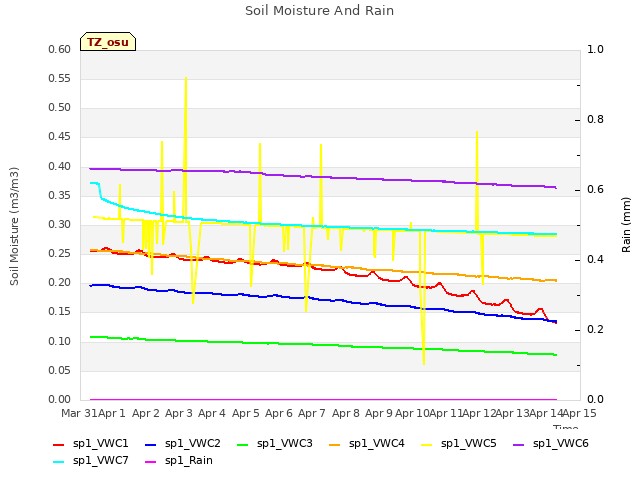The width and height of the screenshot is (640, 480).
Task: Select the sp1_VWC6 legend label
Action: pos(560,444)
